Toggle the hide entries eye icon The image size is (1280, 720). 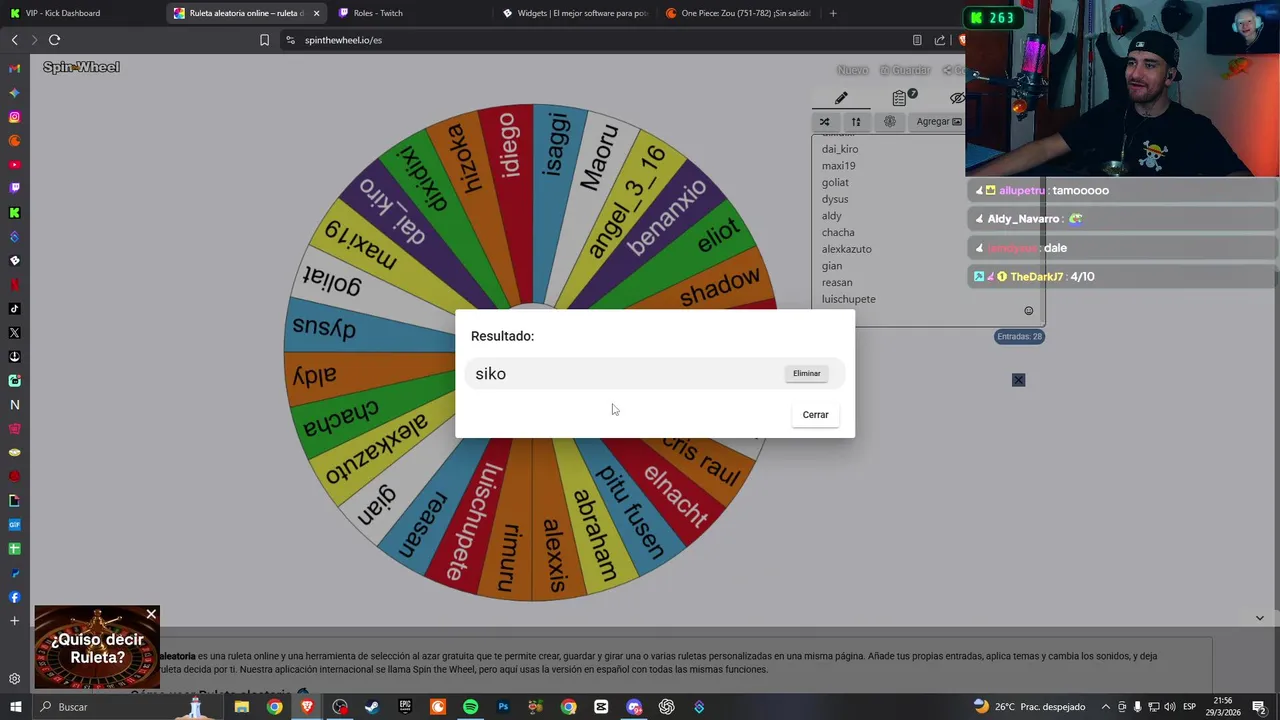pyautogui.click(x=957, y=98)
